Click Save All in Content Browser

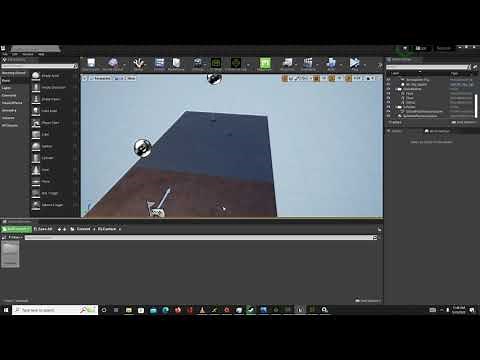(43, 229)
